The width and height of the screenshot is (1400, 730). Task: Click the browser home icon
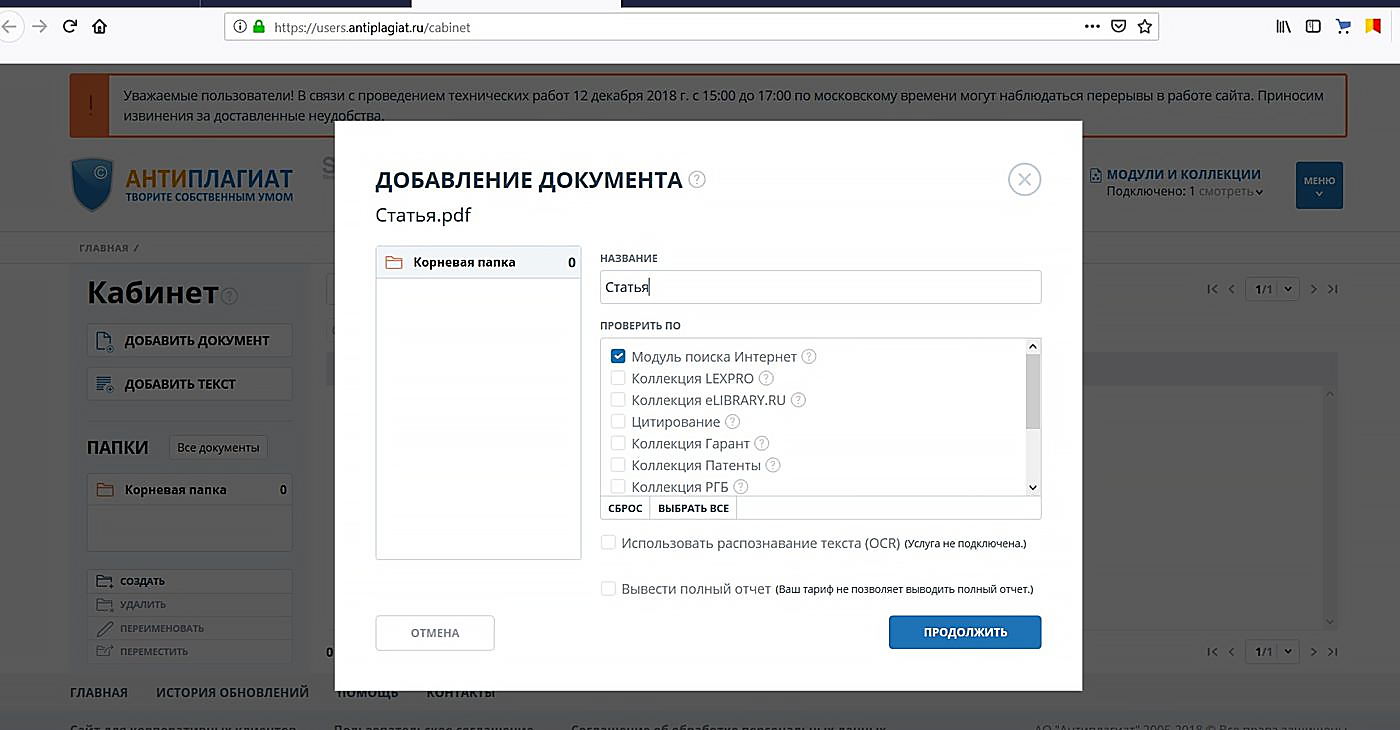pos(99,27)
